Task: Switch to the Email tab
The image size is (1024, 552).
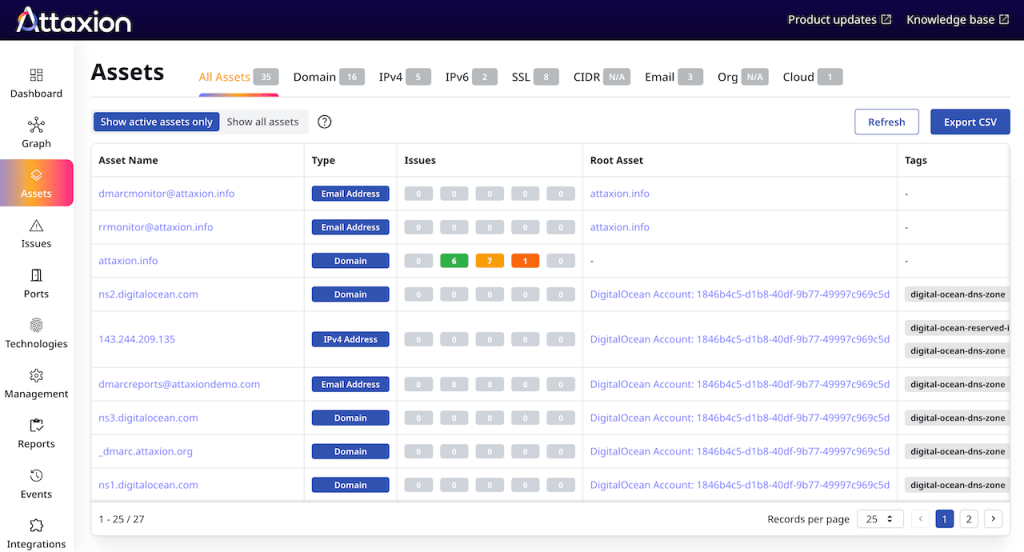Action: (x=673, y=77)
